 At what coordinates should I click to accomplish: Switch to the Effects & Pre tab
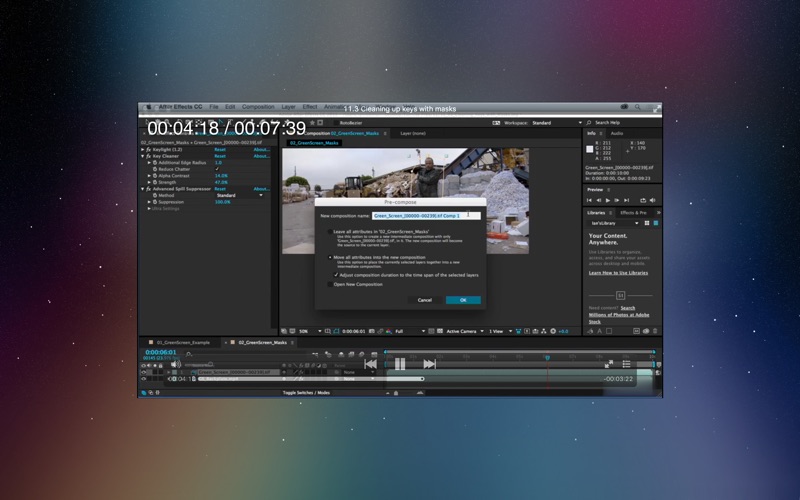[633, 213]
